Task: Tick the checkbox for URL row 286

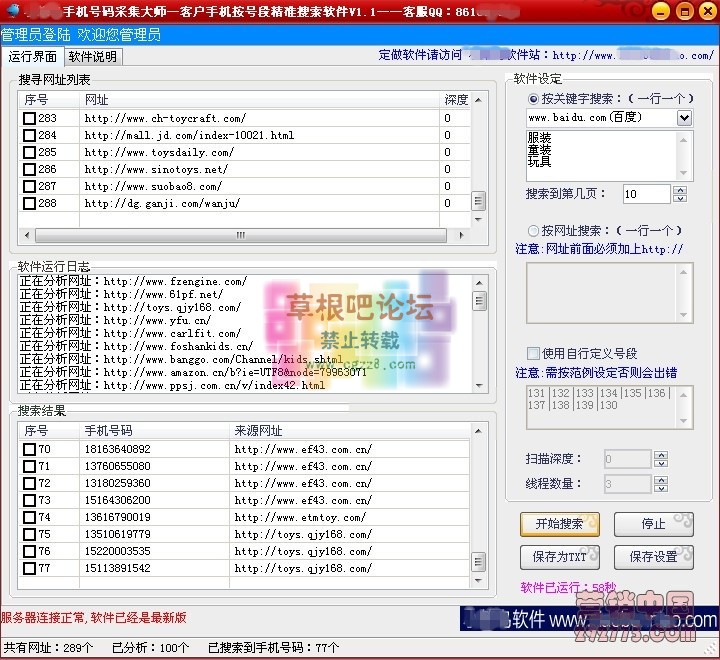Action: click(x=29, y=169)
